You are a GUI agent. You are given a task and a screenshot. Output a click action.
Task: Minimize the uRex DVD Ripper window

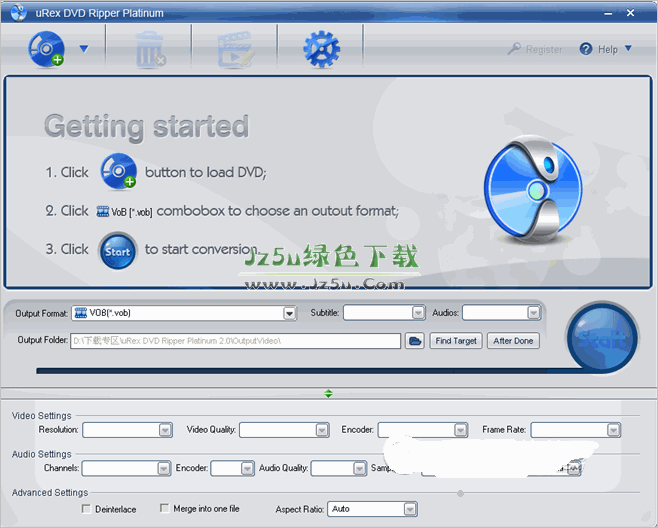[608, 13]
